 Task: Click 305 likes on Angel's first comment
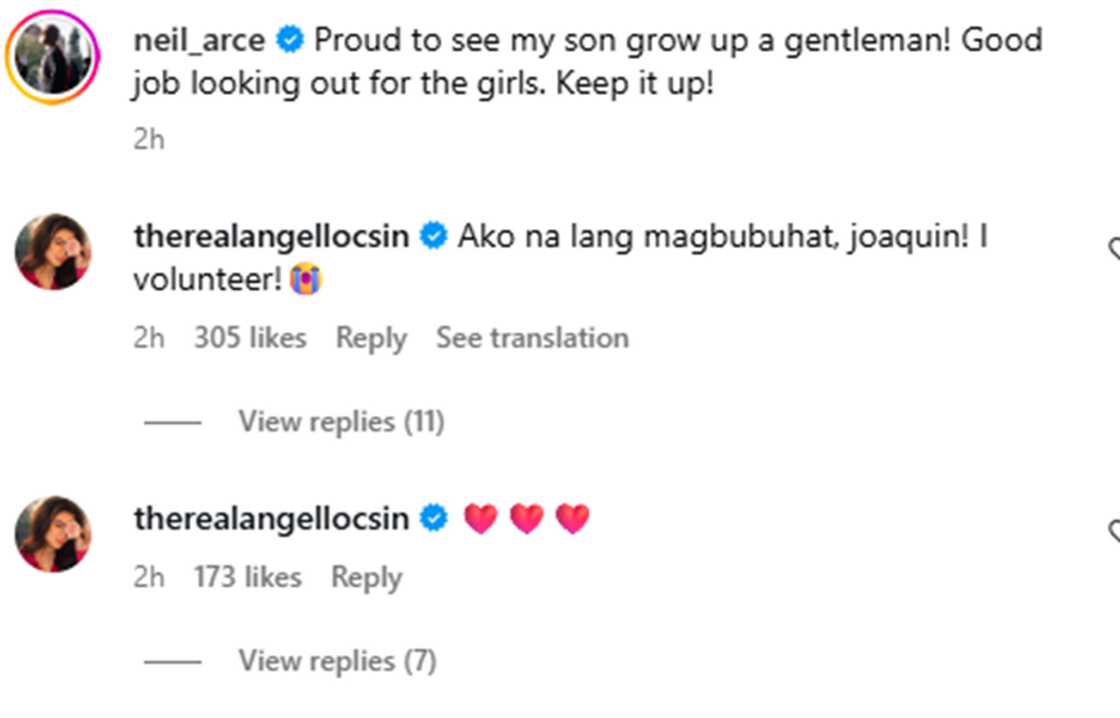pos(249,337)
